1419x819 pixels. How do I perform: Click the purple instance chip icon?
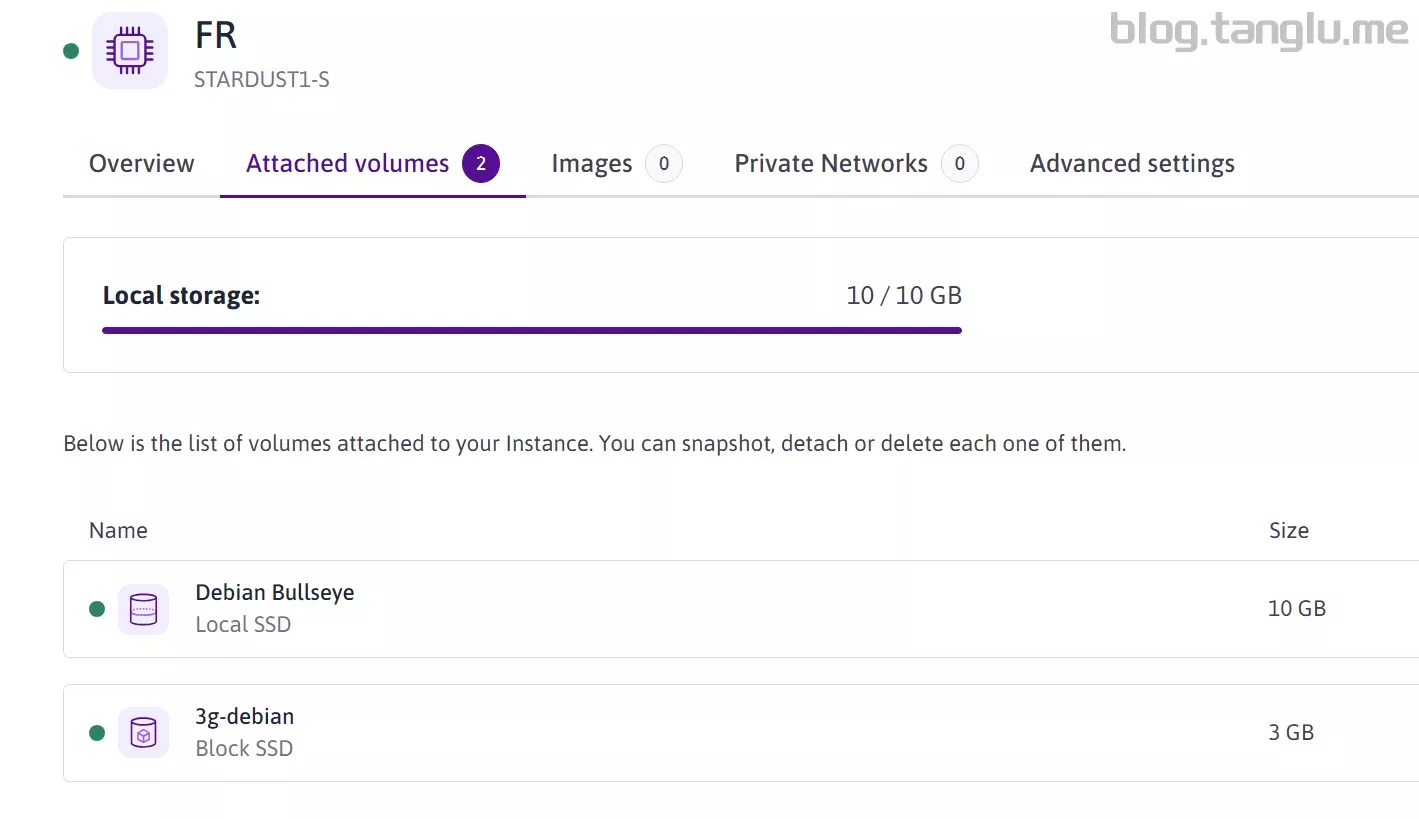(x=130, y=50)
